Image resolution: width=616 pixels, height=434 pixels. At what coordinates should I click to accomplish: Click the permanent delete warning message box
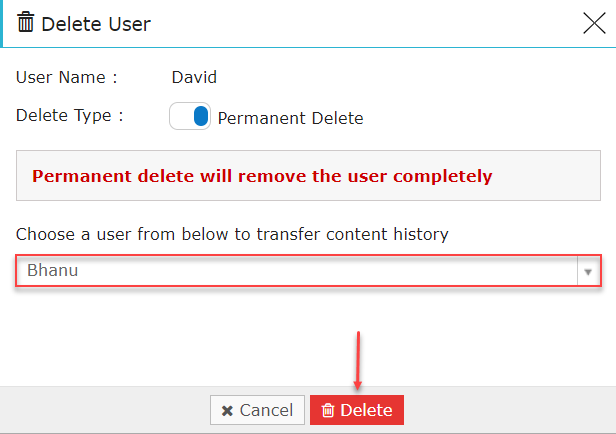point(308,176)
